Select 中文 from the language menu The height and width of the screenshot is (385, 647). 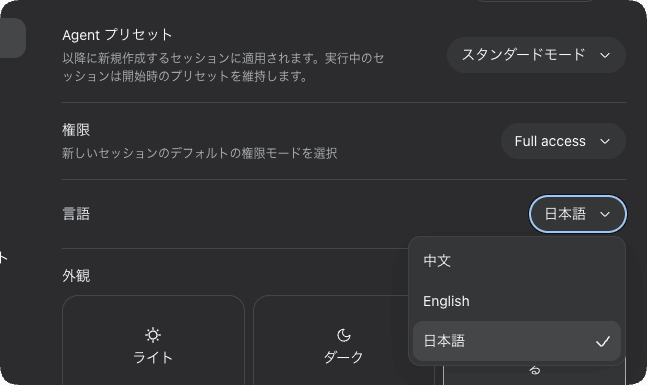(x=517, y=261)
